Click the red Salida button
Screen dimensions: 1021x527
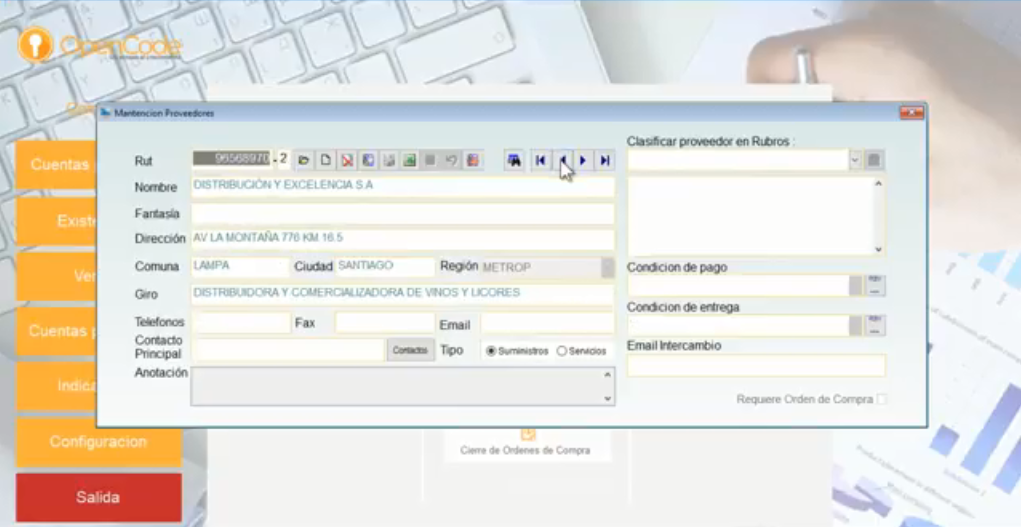[x=98, y=497]
